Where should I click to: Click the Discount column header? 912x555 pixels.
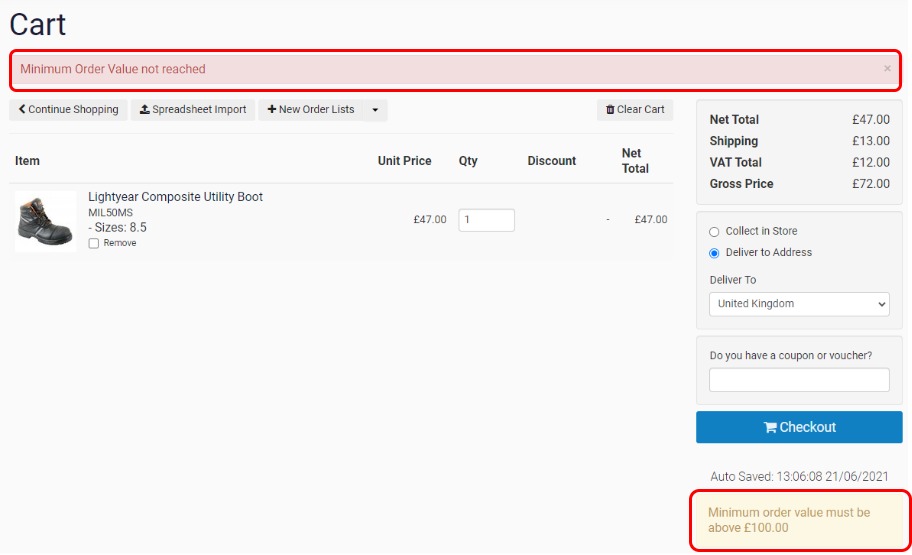coord(552,161)
